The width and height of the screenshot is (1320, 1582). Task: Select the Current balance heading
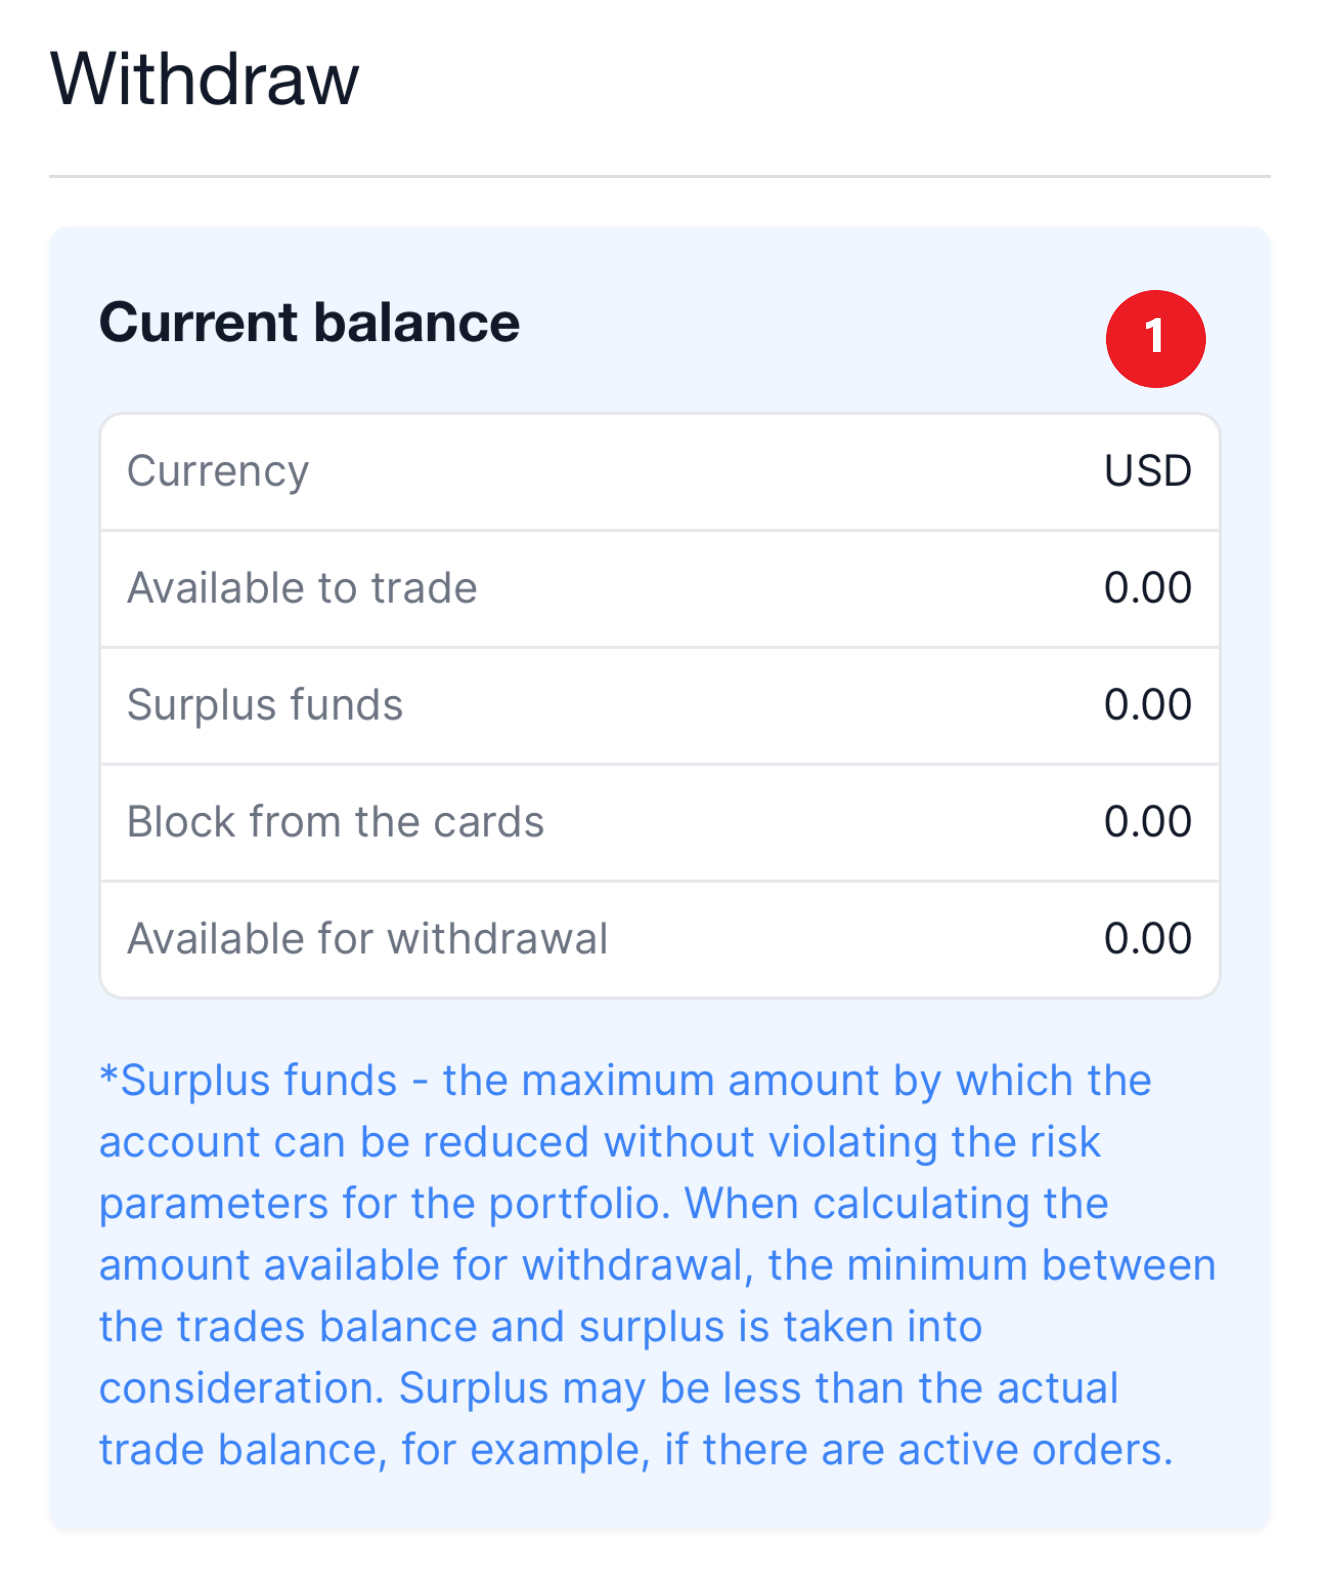pyautogui.click(x=309, y=323)
